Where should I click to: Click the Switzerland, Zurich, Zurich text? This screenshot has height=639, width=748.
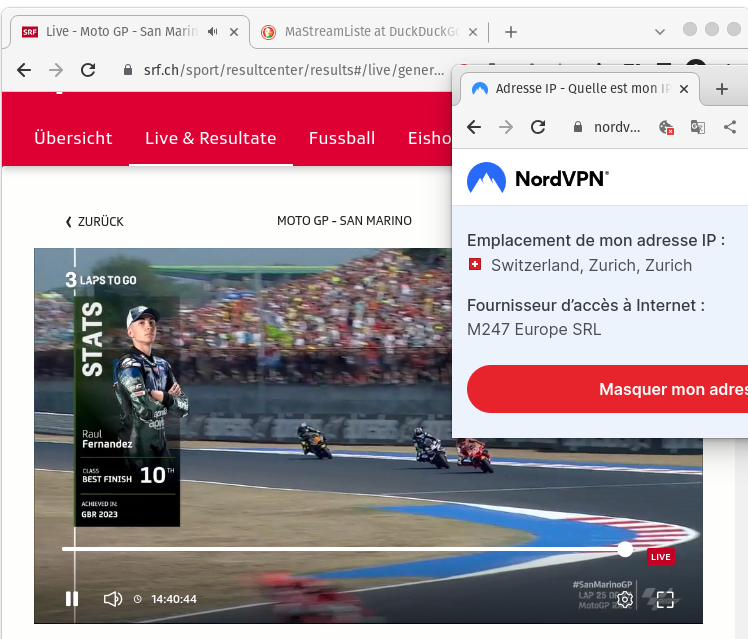tap(591, 265)
